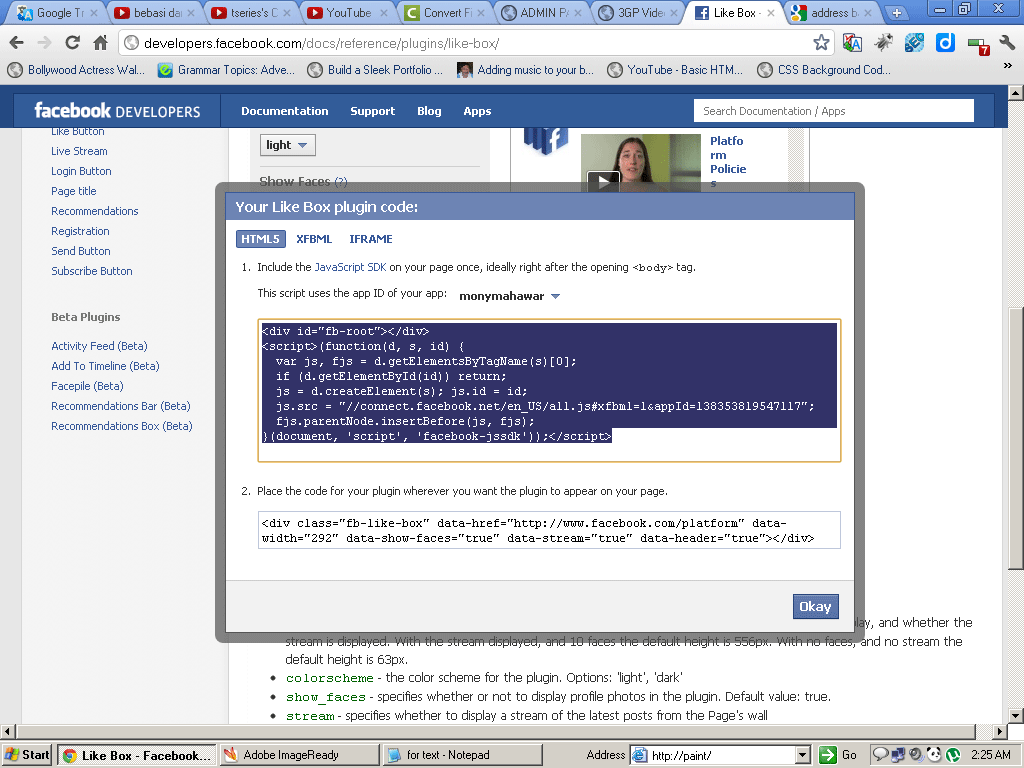Go back using the browser back arrow
The image size is (1024, 768).
(x=17, y=43)
